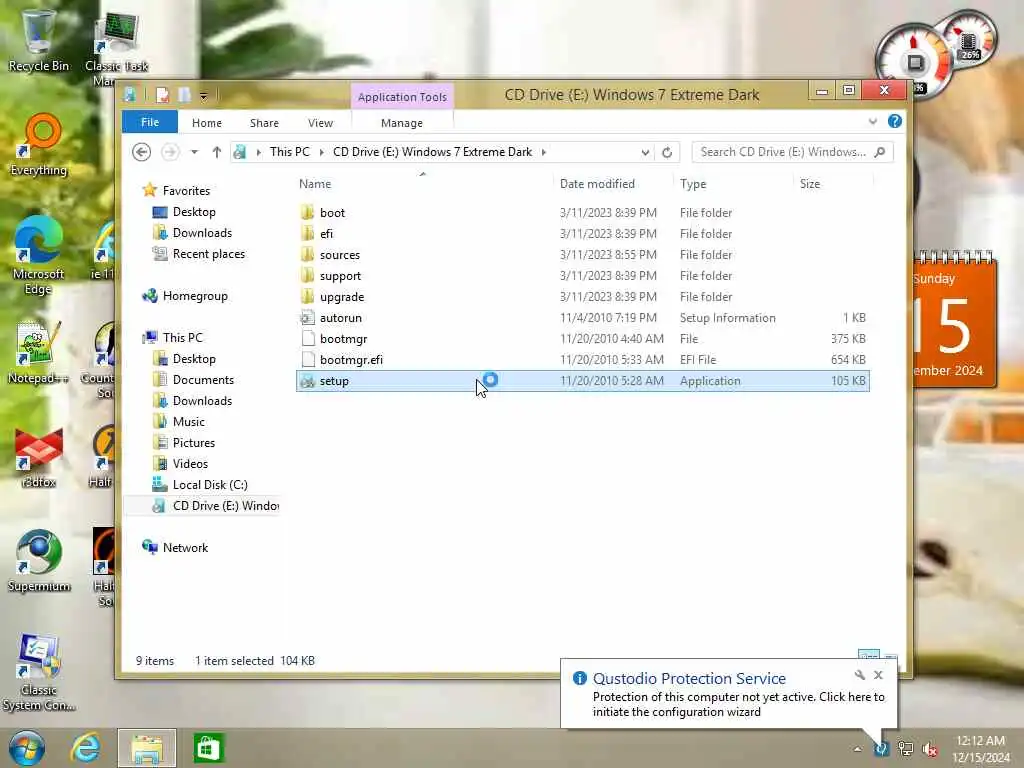The width and height of the screenshot is (1024, 768).
Task: Open the Share ribbon tab
Action: 264,123
